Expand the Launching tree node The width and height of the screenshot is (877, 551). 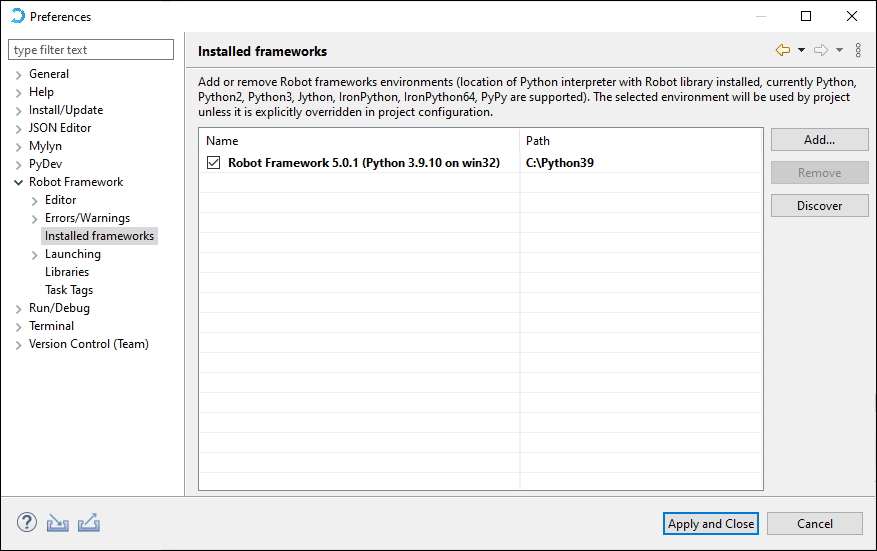(35, 255)
